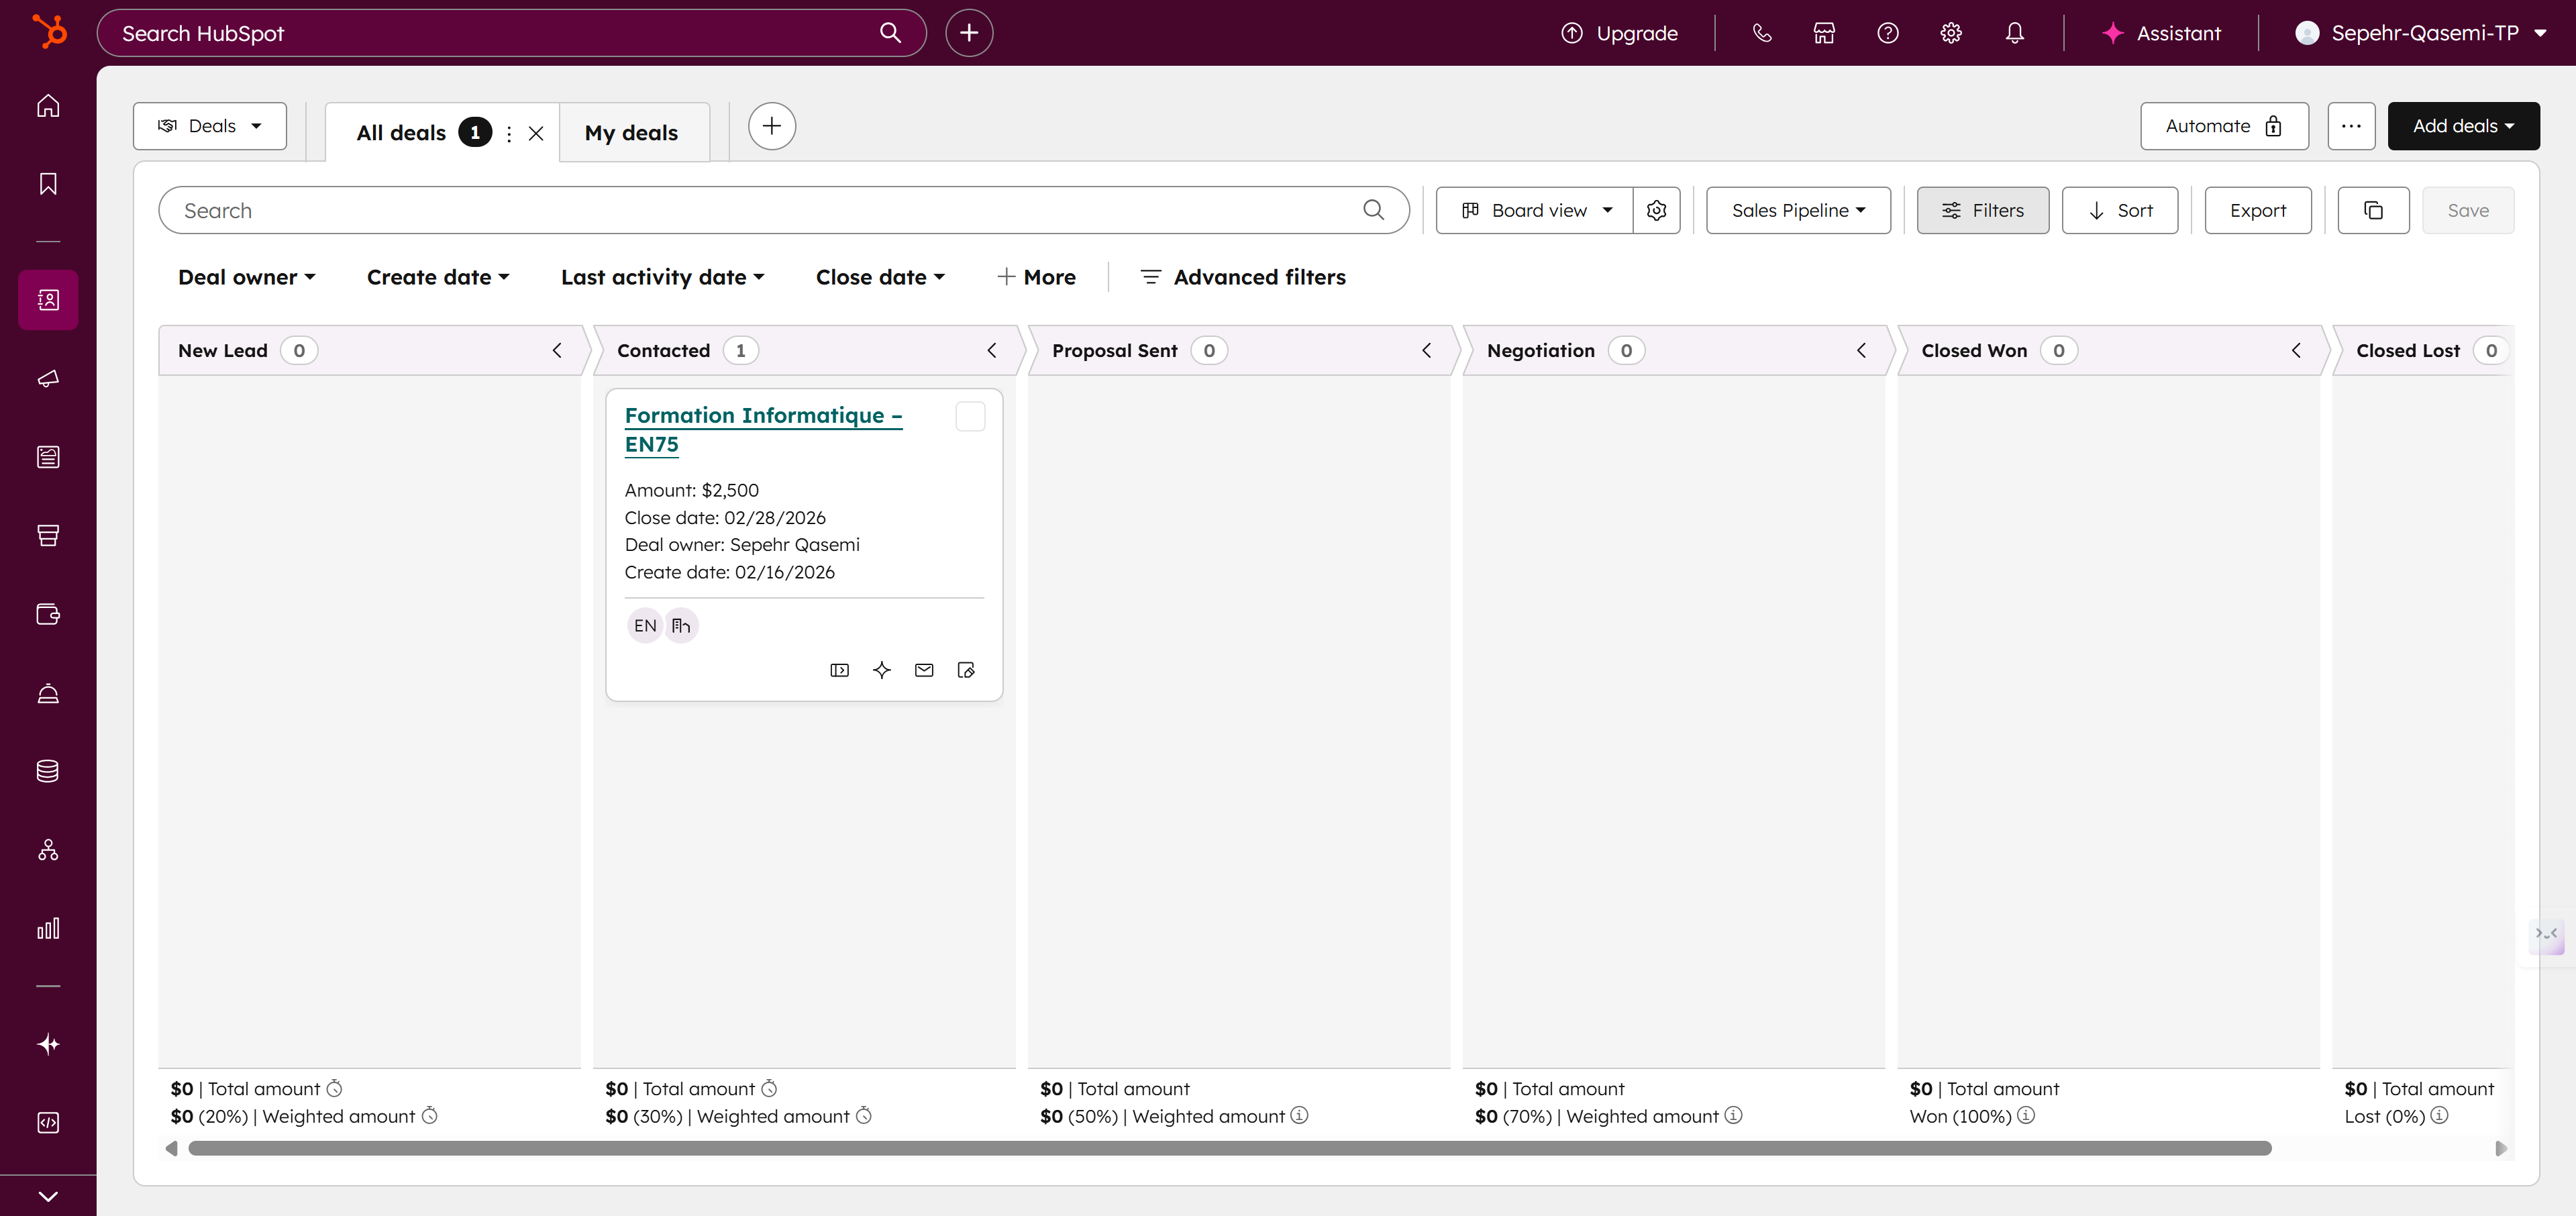Toggle the Filters panel
The image size is (2576, 1216).
[1982, 210]
